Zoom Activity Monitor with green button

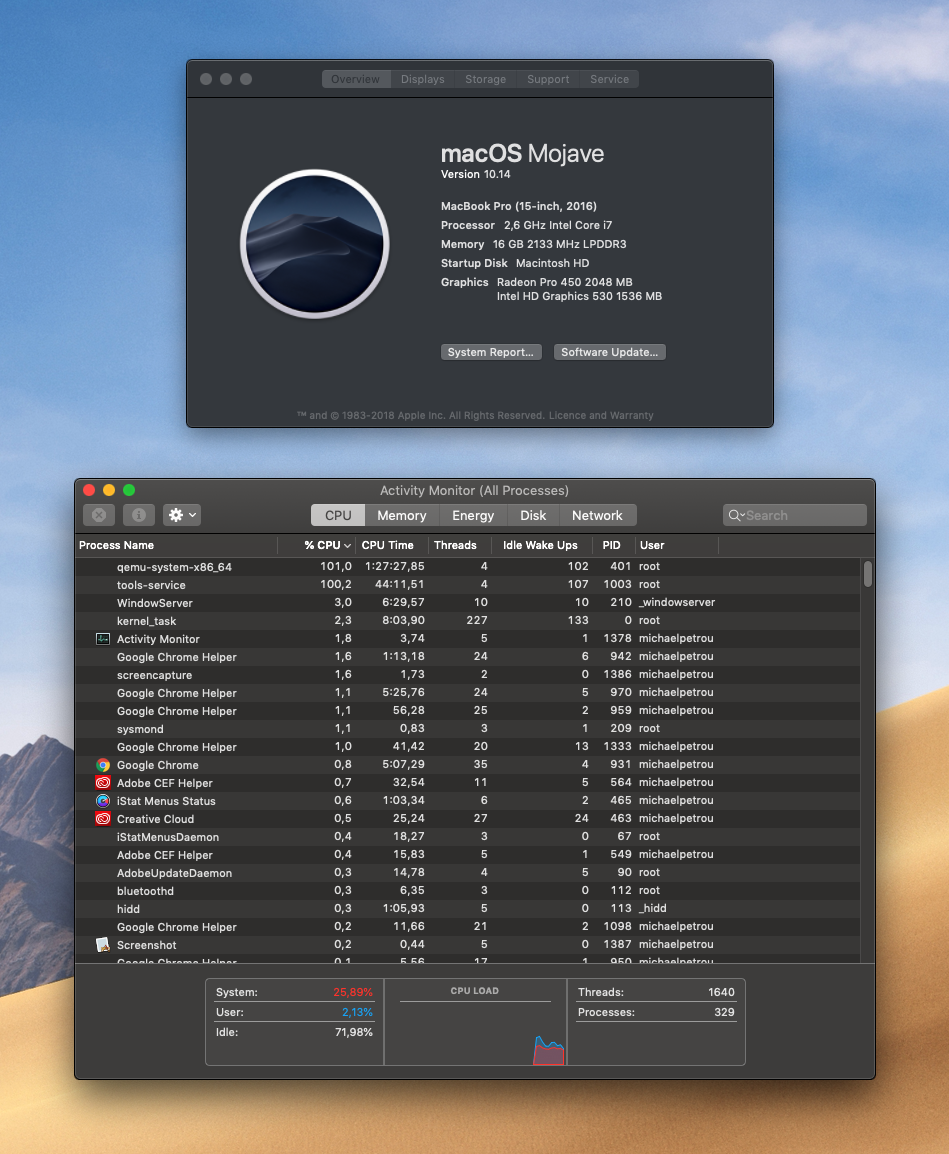pyautogui.click(x=129, y=490)
